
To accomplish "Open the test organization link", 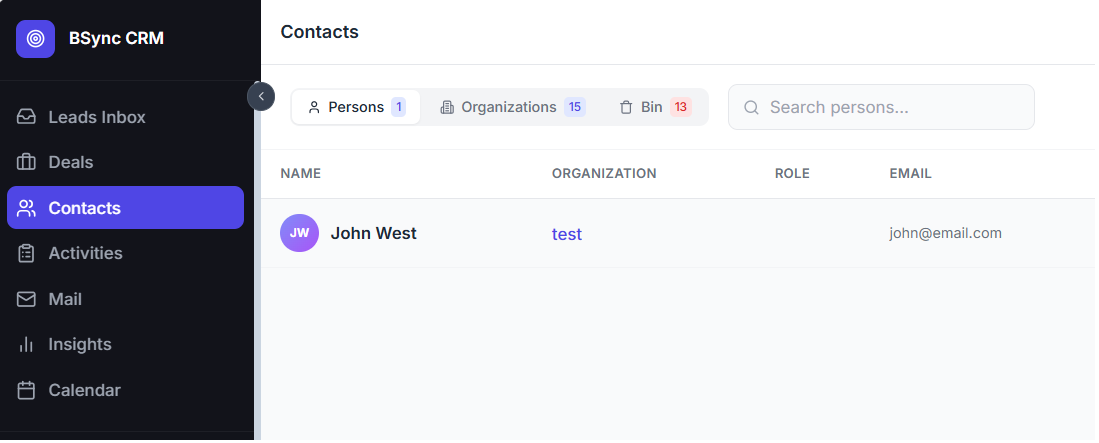I will point(566,234).
